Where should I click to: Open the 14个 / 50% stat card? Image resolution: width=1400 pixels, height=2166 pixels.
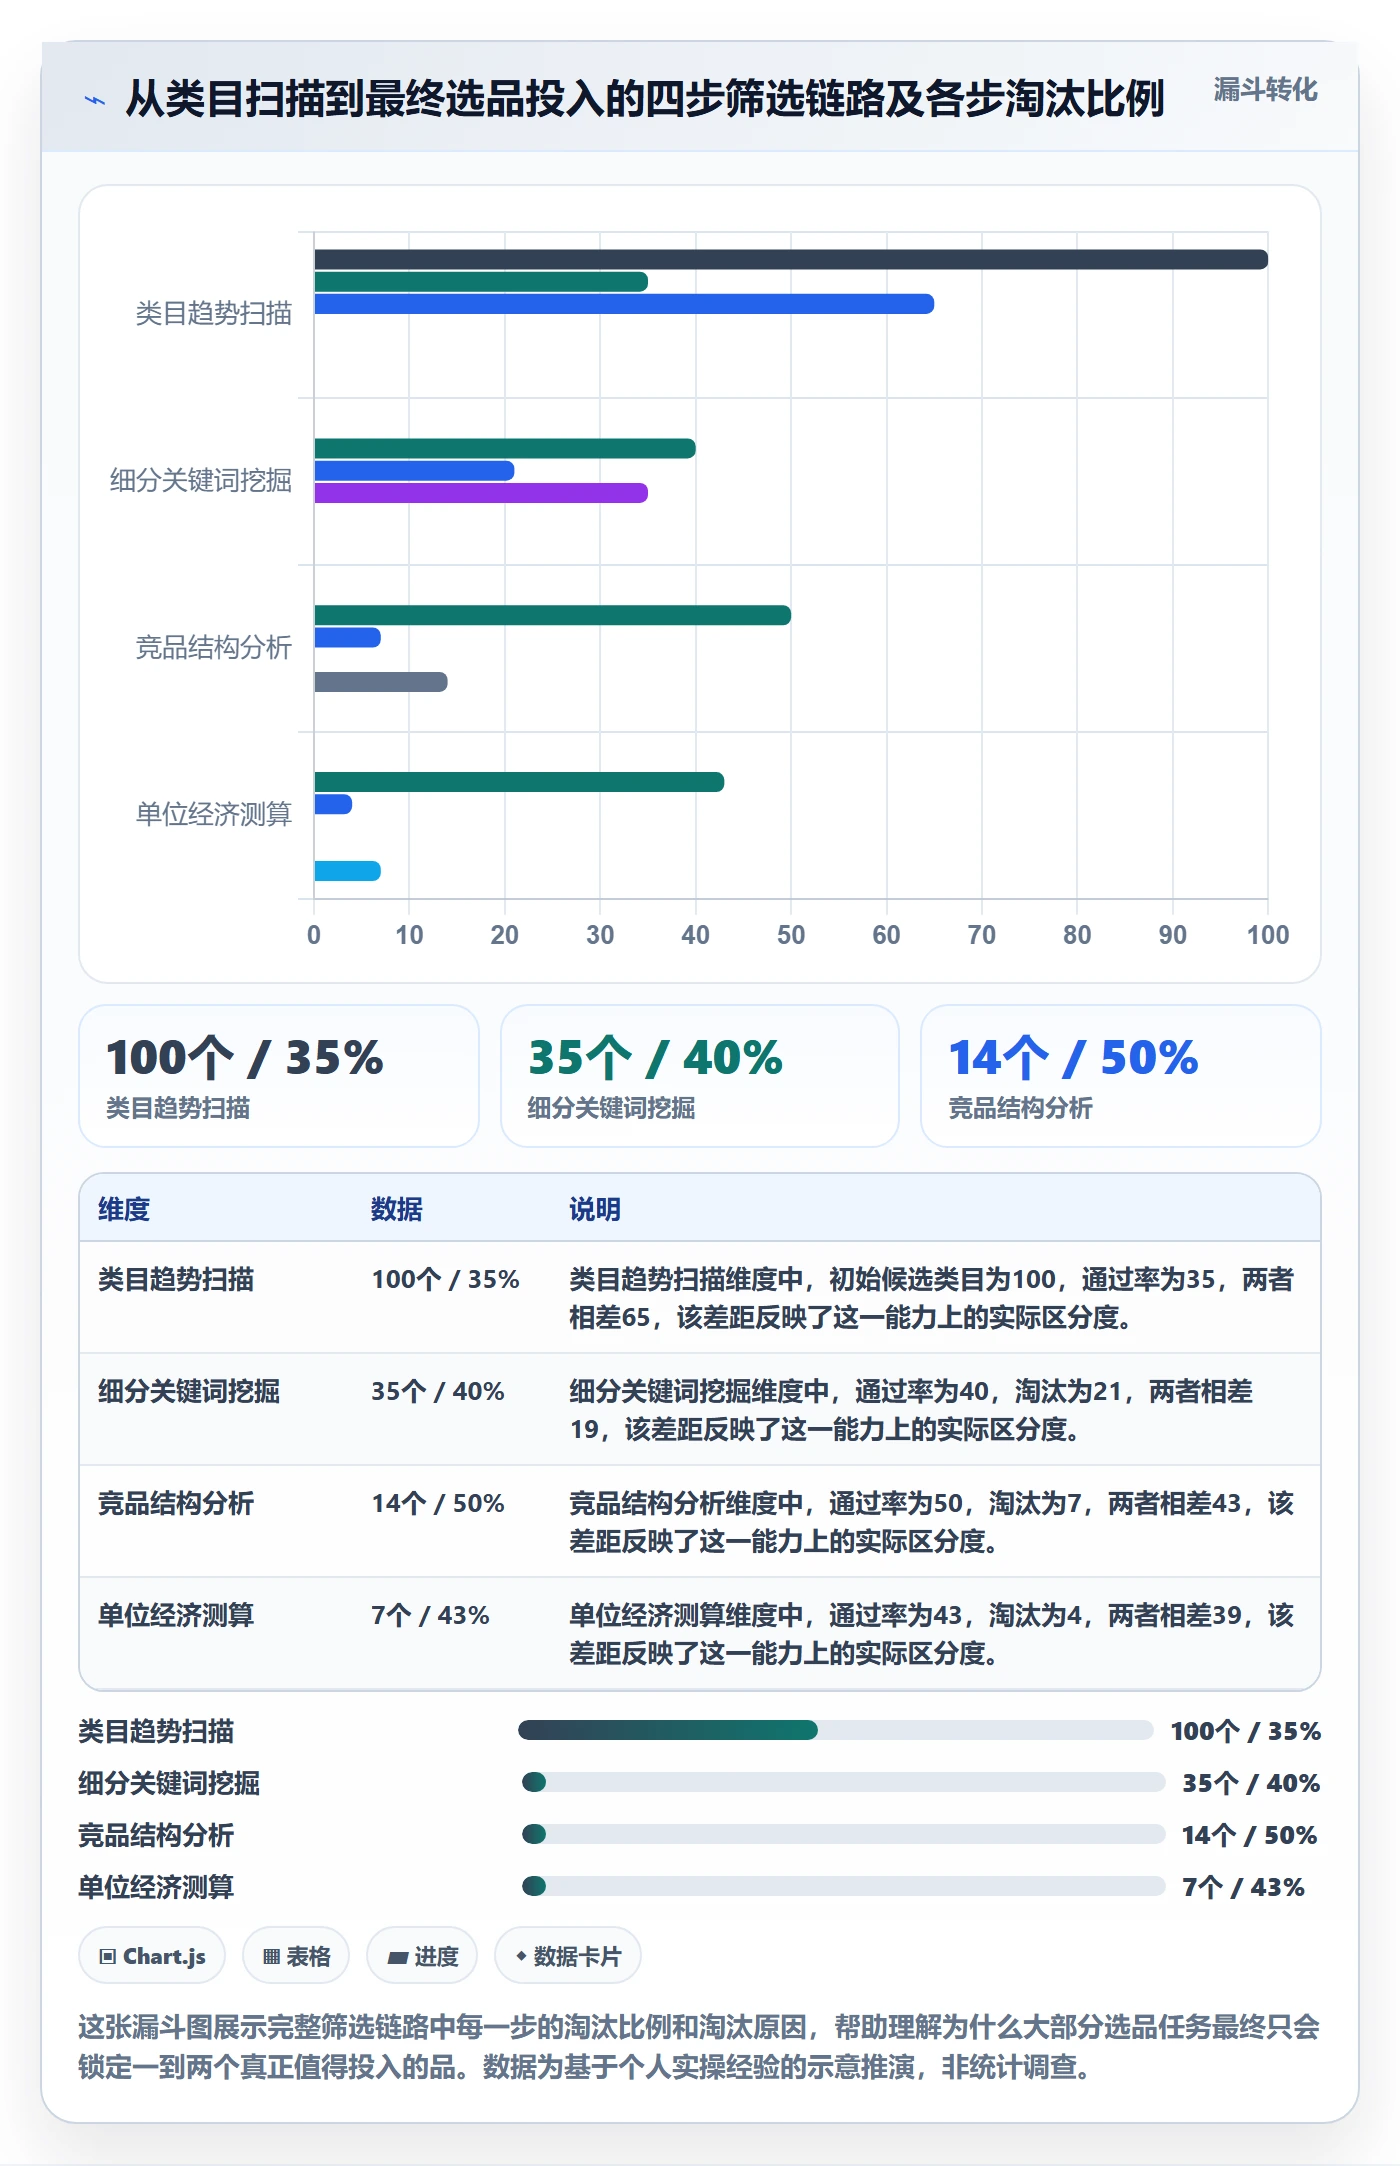[x=1121, y=1076]
